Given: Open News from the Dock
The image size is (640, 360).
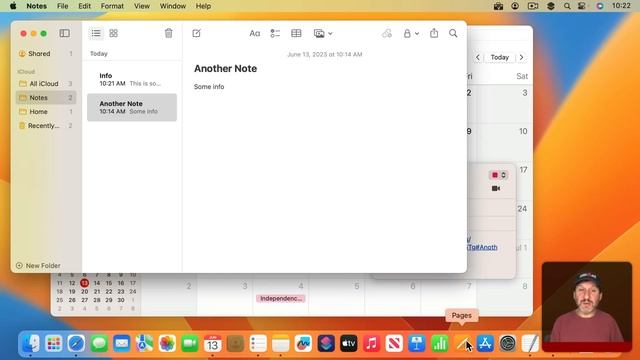Looking at the screenshot, I should (x=394, y=343).
